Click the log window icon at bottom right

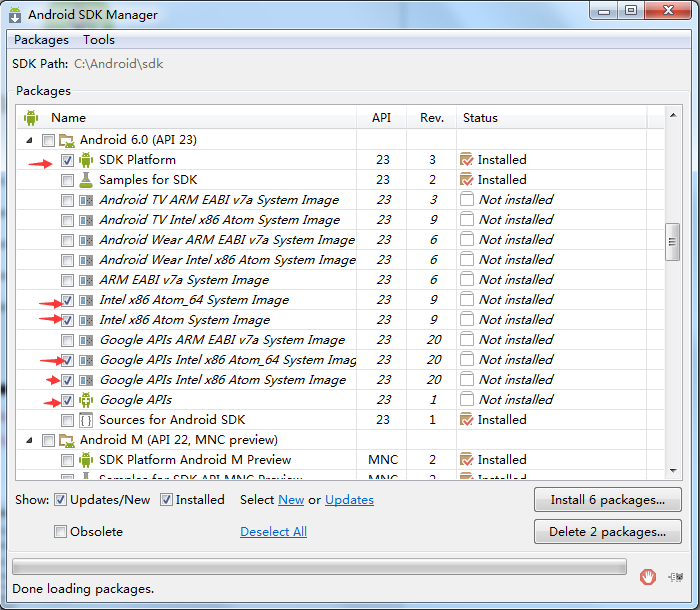coord(676,577)
